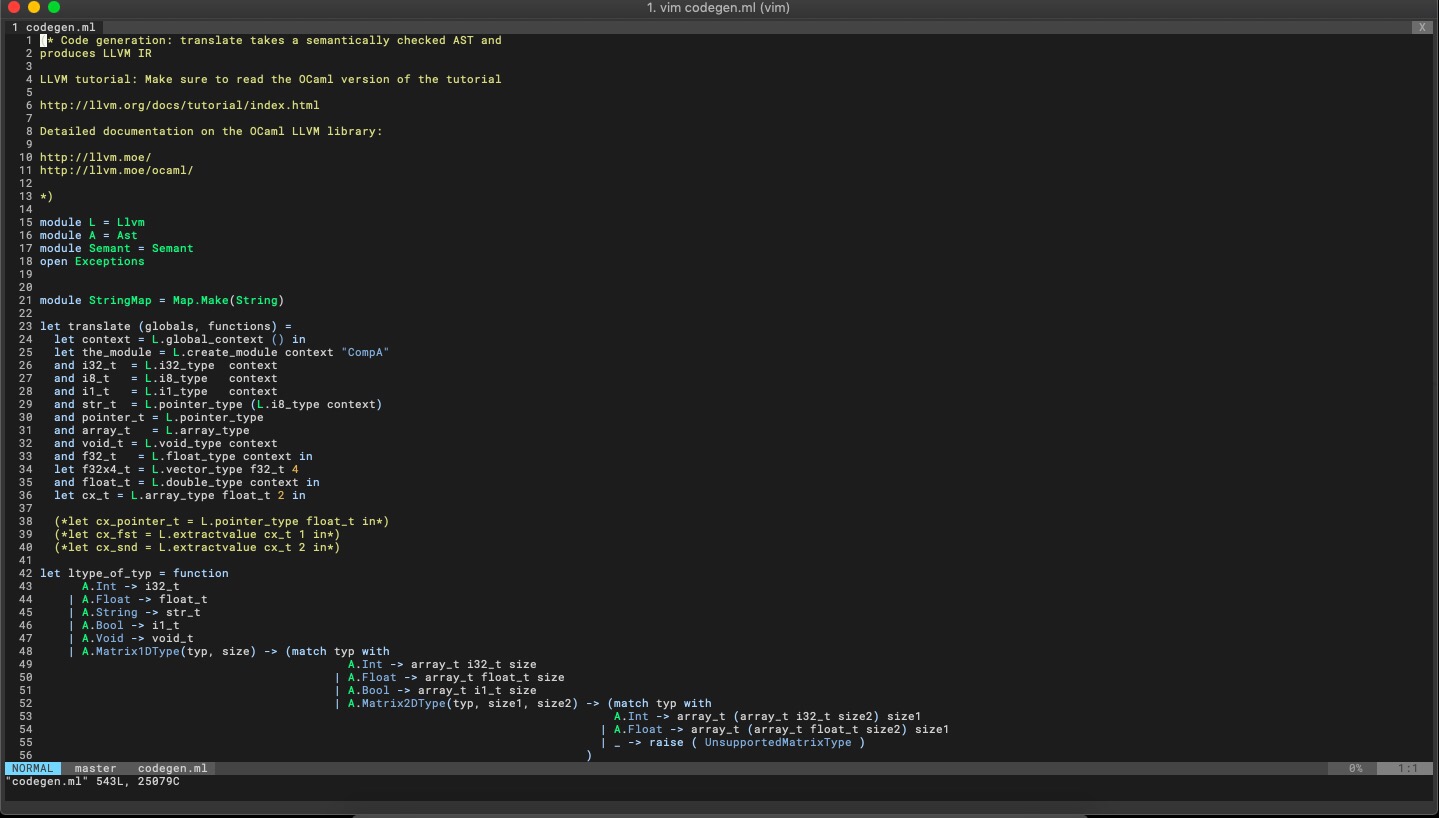Viewport: 1439px width, 818px height.
Task: Click the master branch name in the status line
Action: coord(95,769)
